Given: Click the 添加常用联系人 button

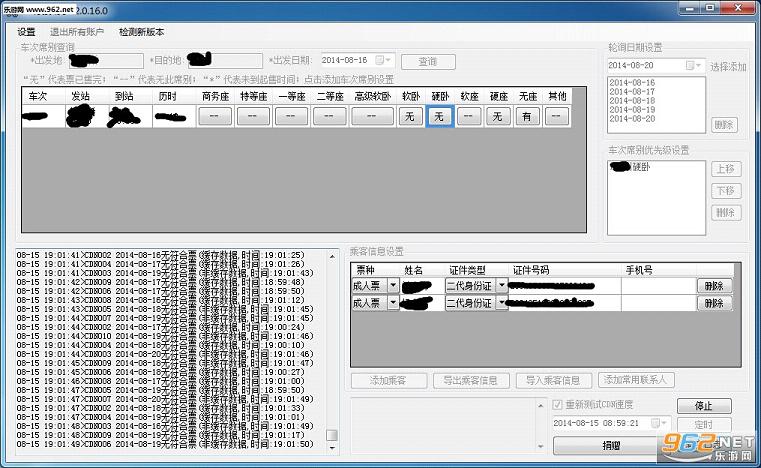Looking at the screenshot, I should (636, 380).
